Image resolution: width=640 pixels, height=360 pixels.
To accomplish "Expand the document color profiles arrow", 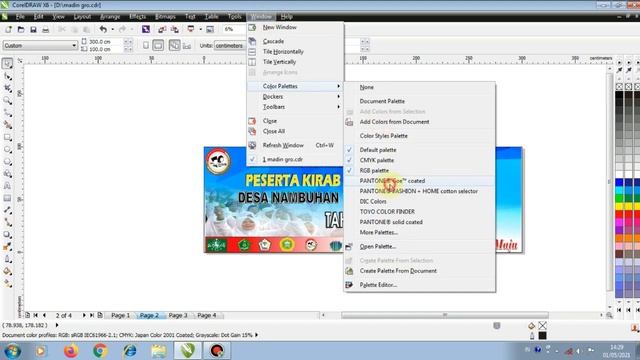I will pyautogui.click(x=256, y=335).
